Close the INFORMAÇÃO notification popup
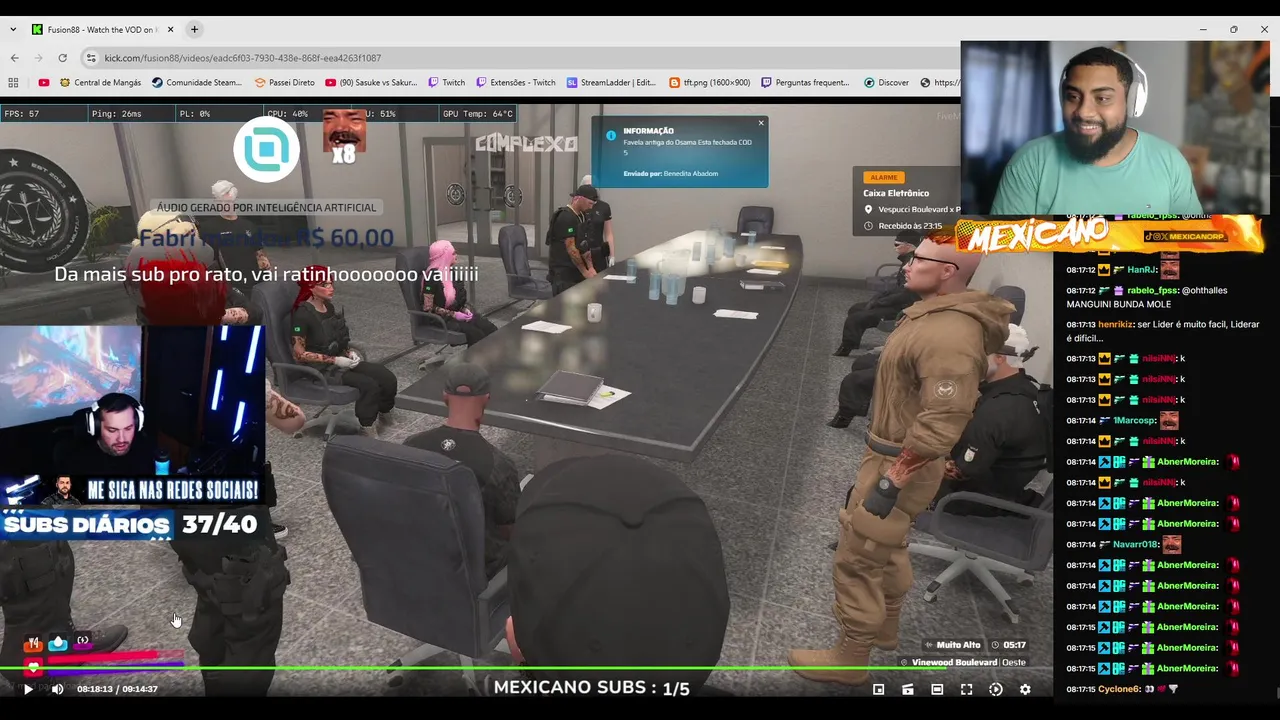Viewport: 1280px width, 720px height. coord(761,123)
